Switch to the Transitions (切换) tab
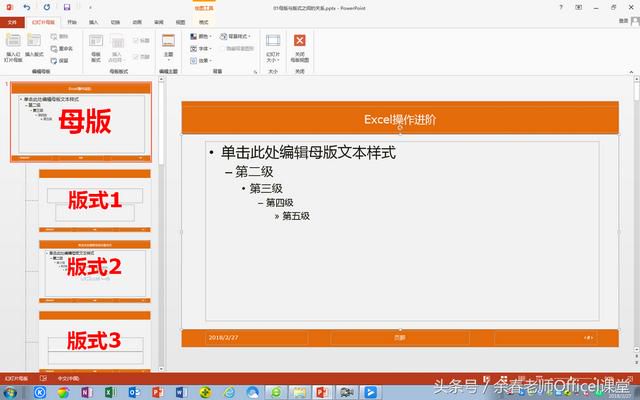Screen dimensions: 640x400 [x=116, y=22]
